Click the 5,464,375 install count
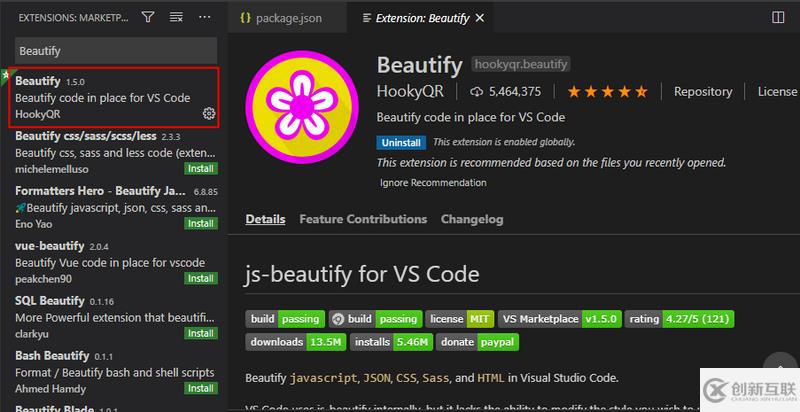This screenshot has width=800, height=412. [x=515, y=92]
